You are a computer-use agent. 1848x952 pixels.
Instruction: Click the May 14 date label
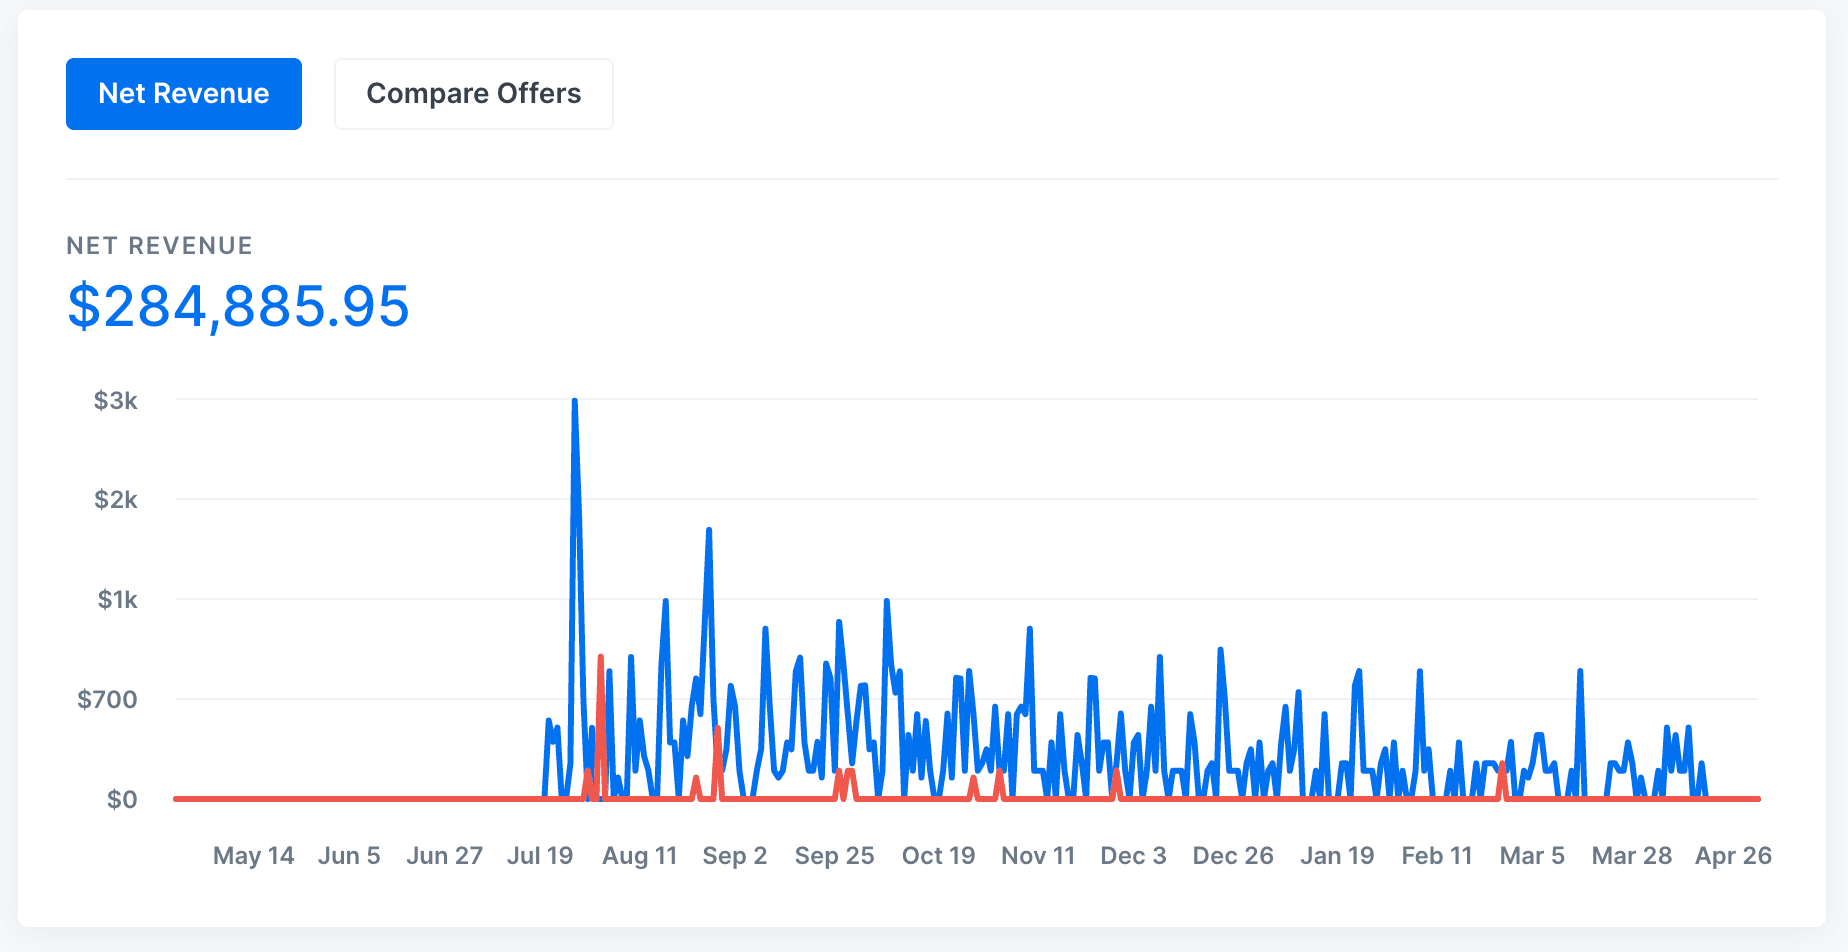pyautogui.click(x=253, y=856)
